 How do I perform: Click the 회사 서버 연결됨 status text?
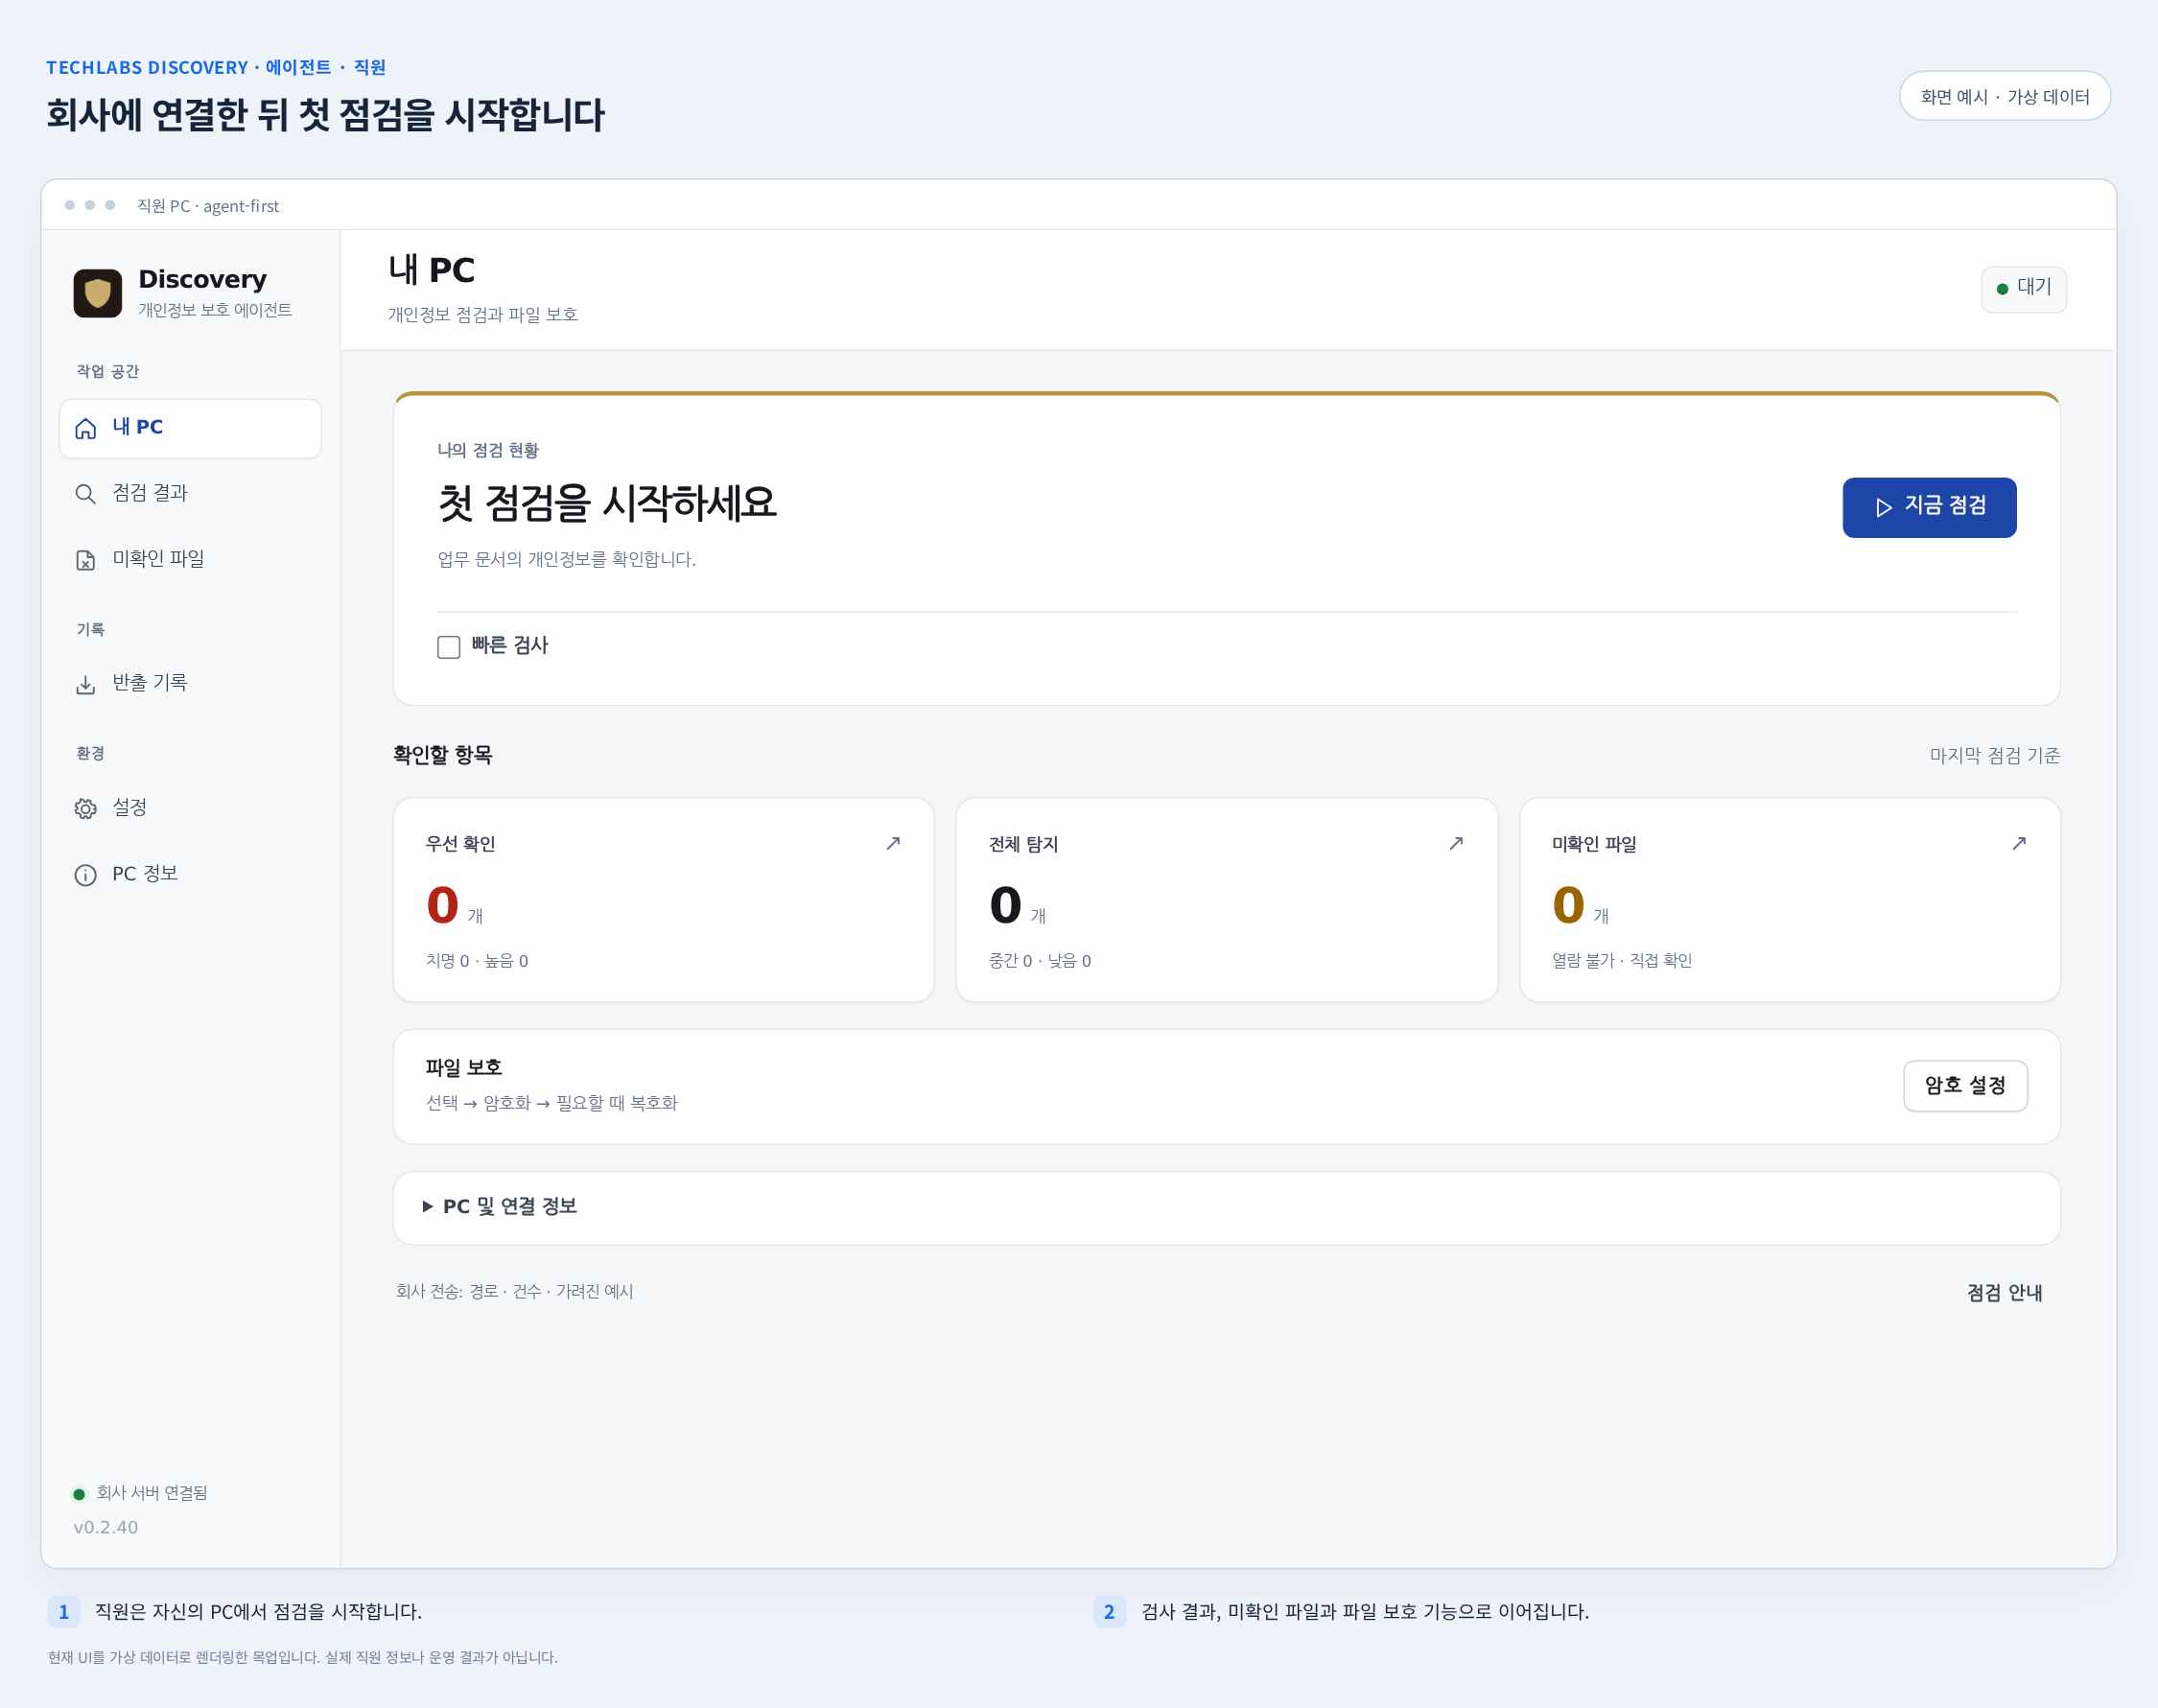[152, 1493]
